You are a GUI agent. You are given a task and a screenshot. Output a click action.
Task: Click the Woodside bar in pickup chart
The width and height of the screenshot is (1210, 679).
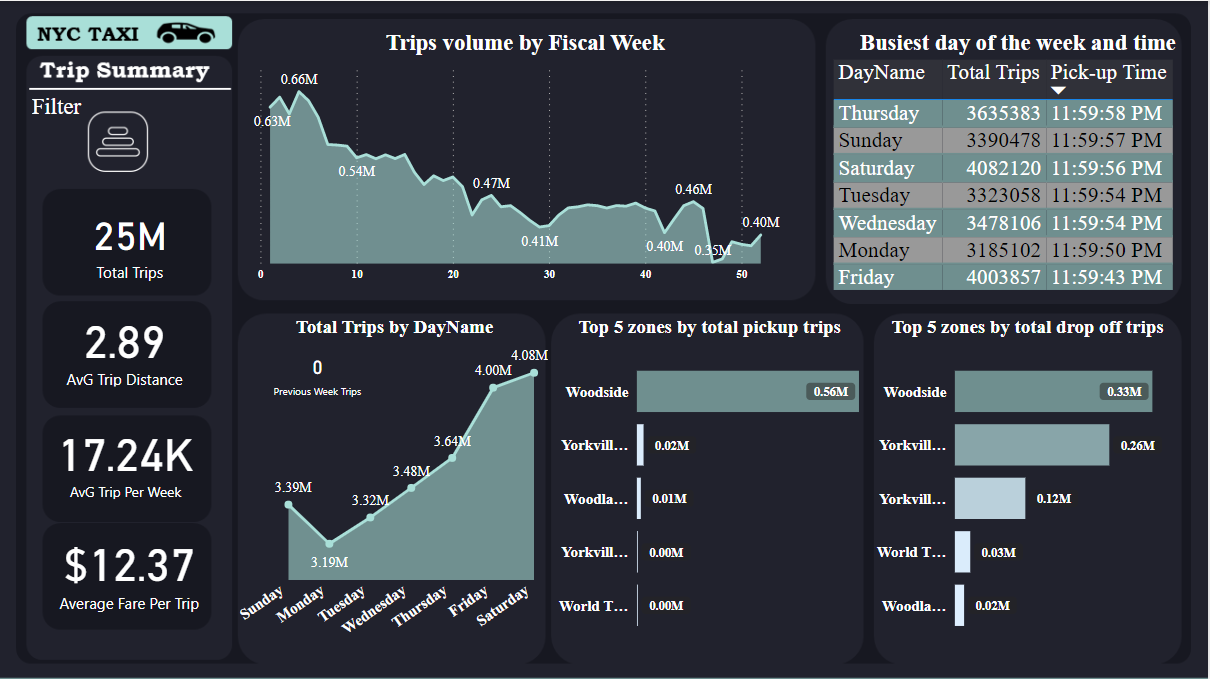pos(747,392)
